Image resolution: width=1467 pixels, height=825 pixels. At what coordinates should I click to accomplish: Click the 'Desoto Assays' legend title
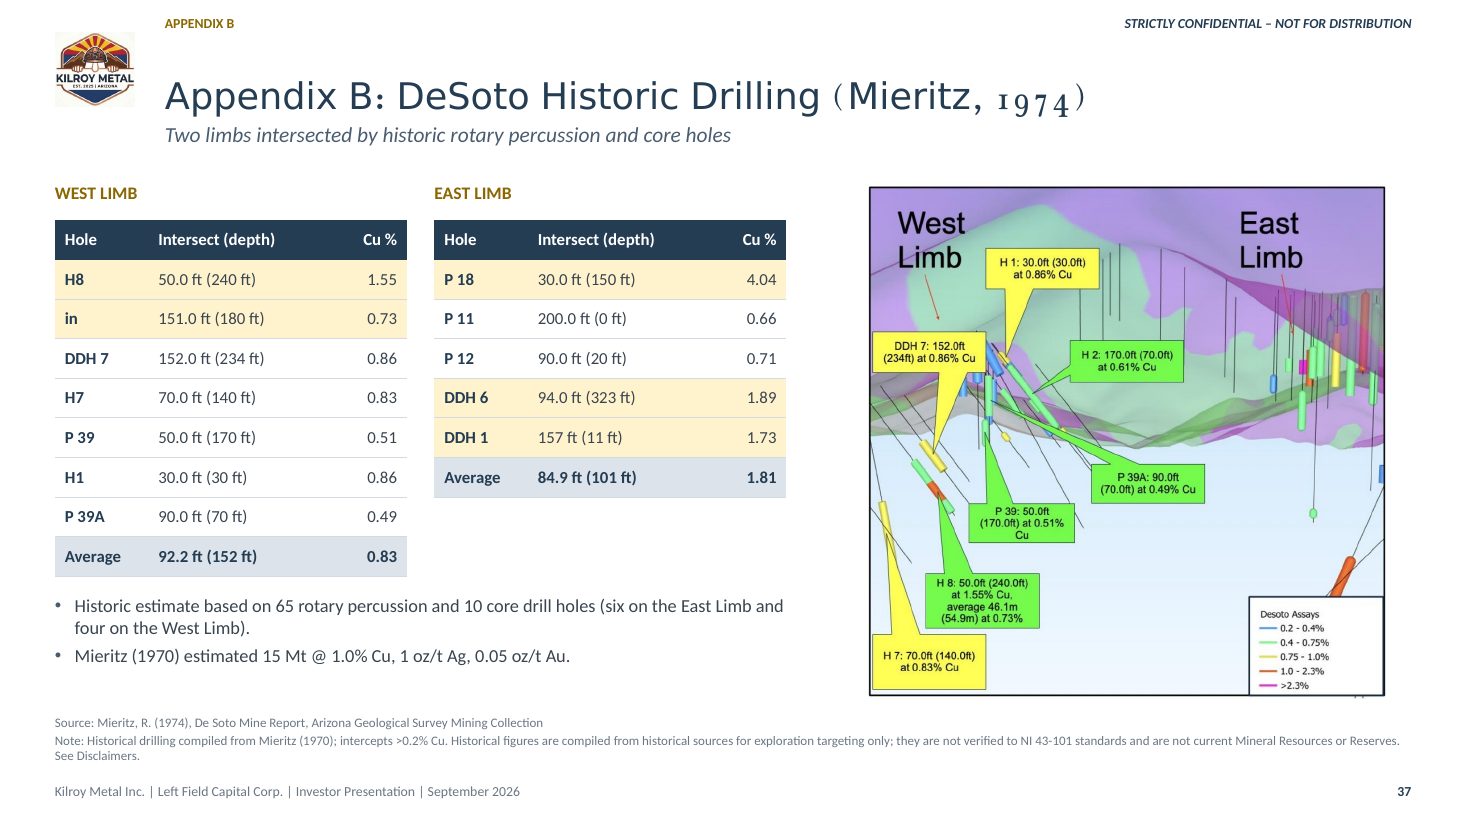[1289, 614]
